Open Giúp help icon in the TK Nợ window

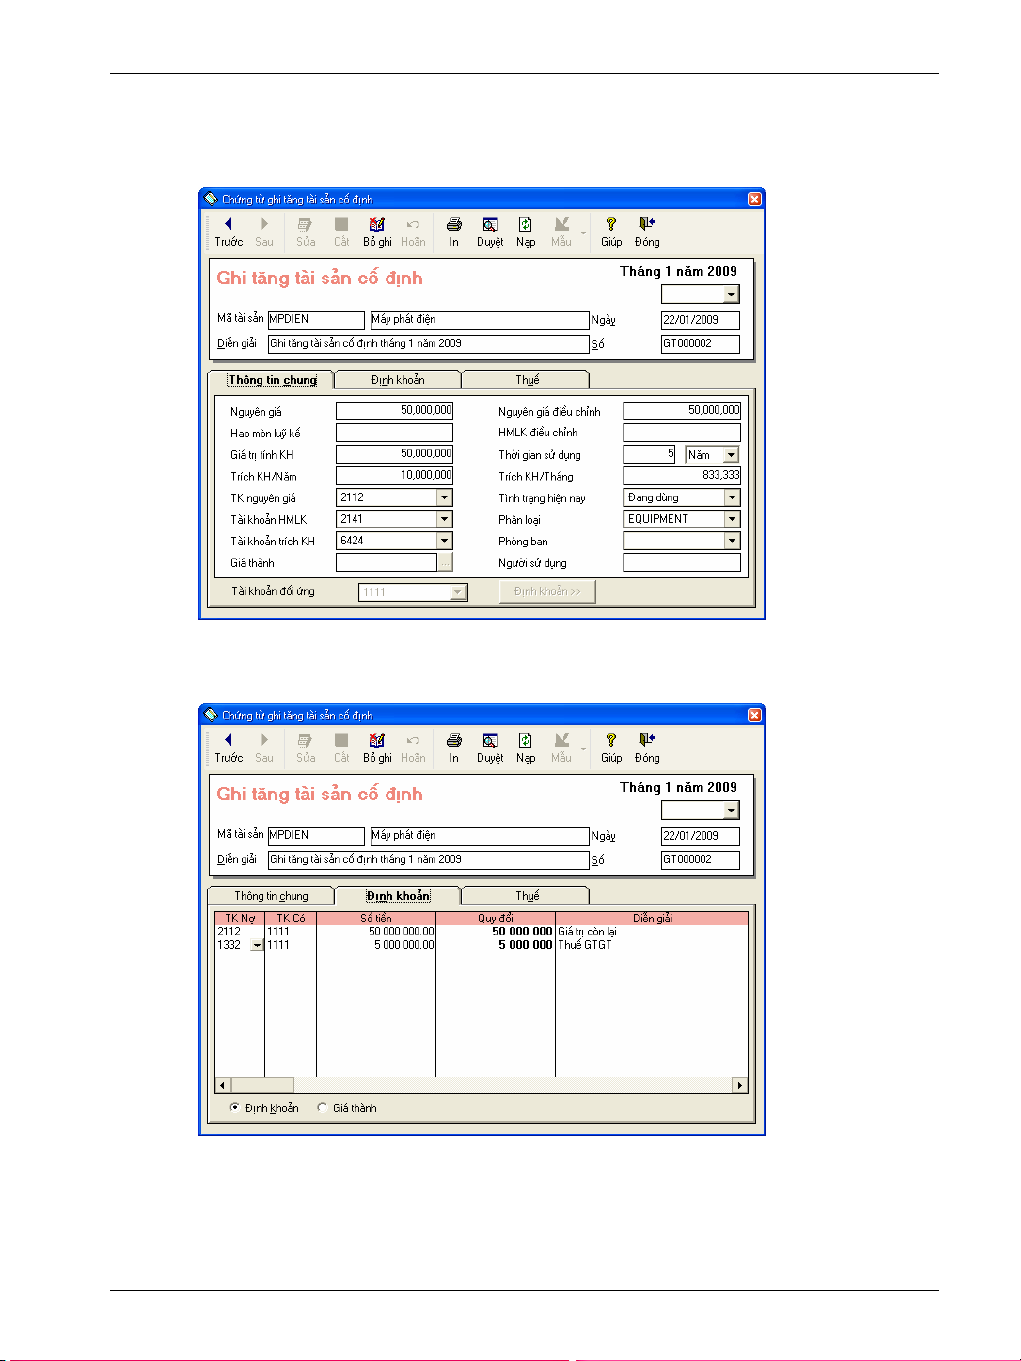pyautogui.click(x=611, y=741)
